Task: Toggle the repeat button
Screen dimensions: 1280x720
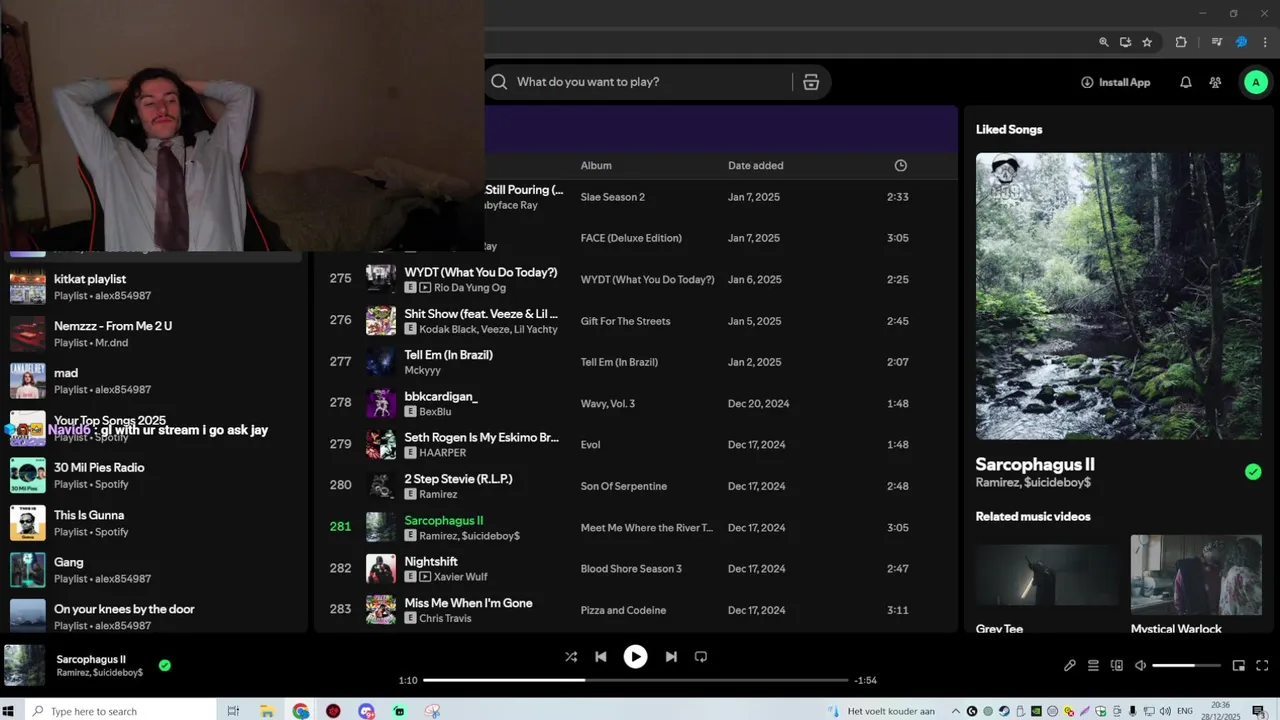Action: point(701,657)
